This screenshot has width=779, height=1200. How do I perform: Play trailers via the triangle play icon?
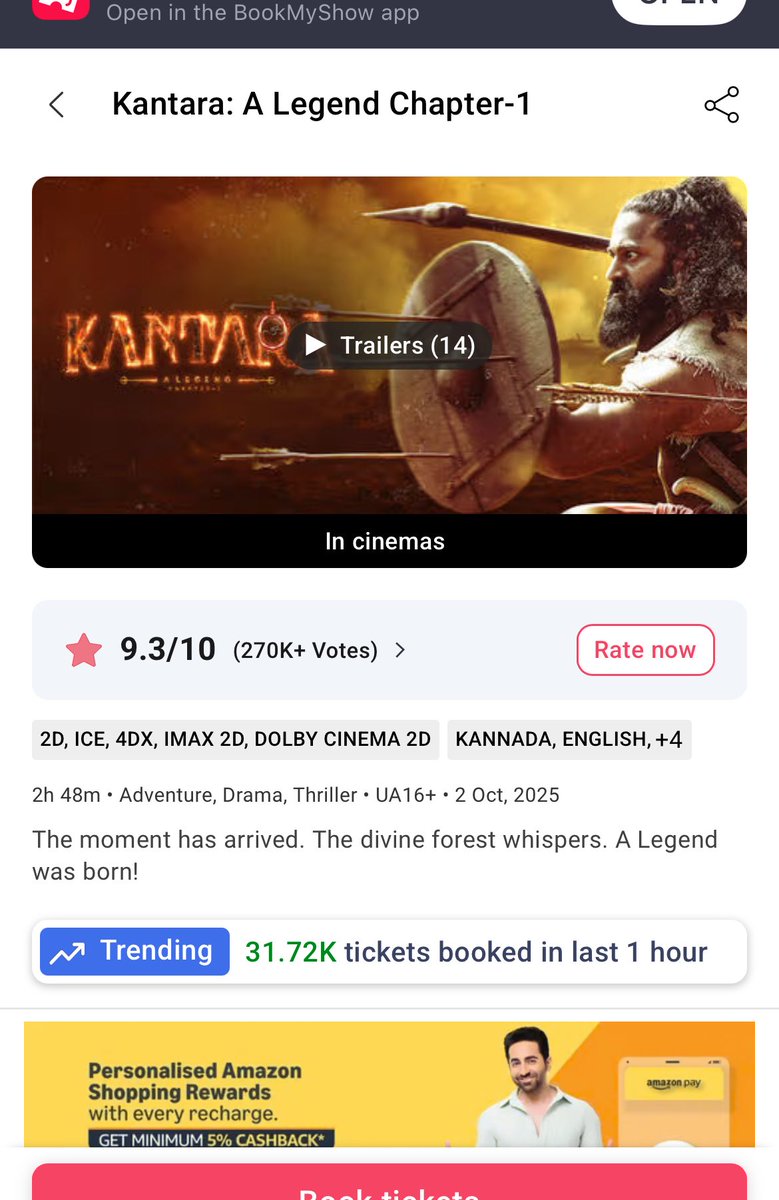pos(316,345)
